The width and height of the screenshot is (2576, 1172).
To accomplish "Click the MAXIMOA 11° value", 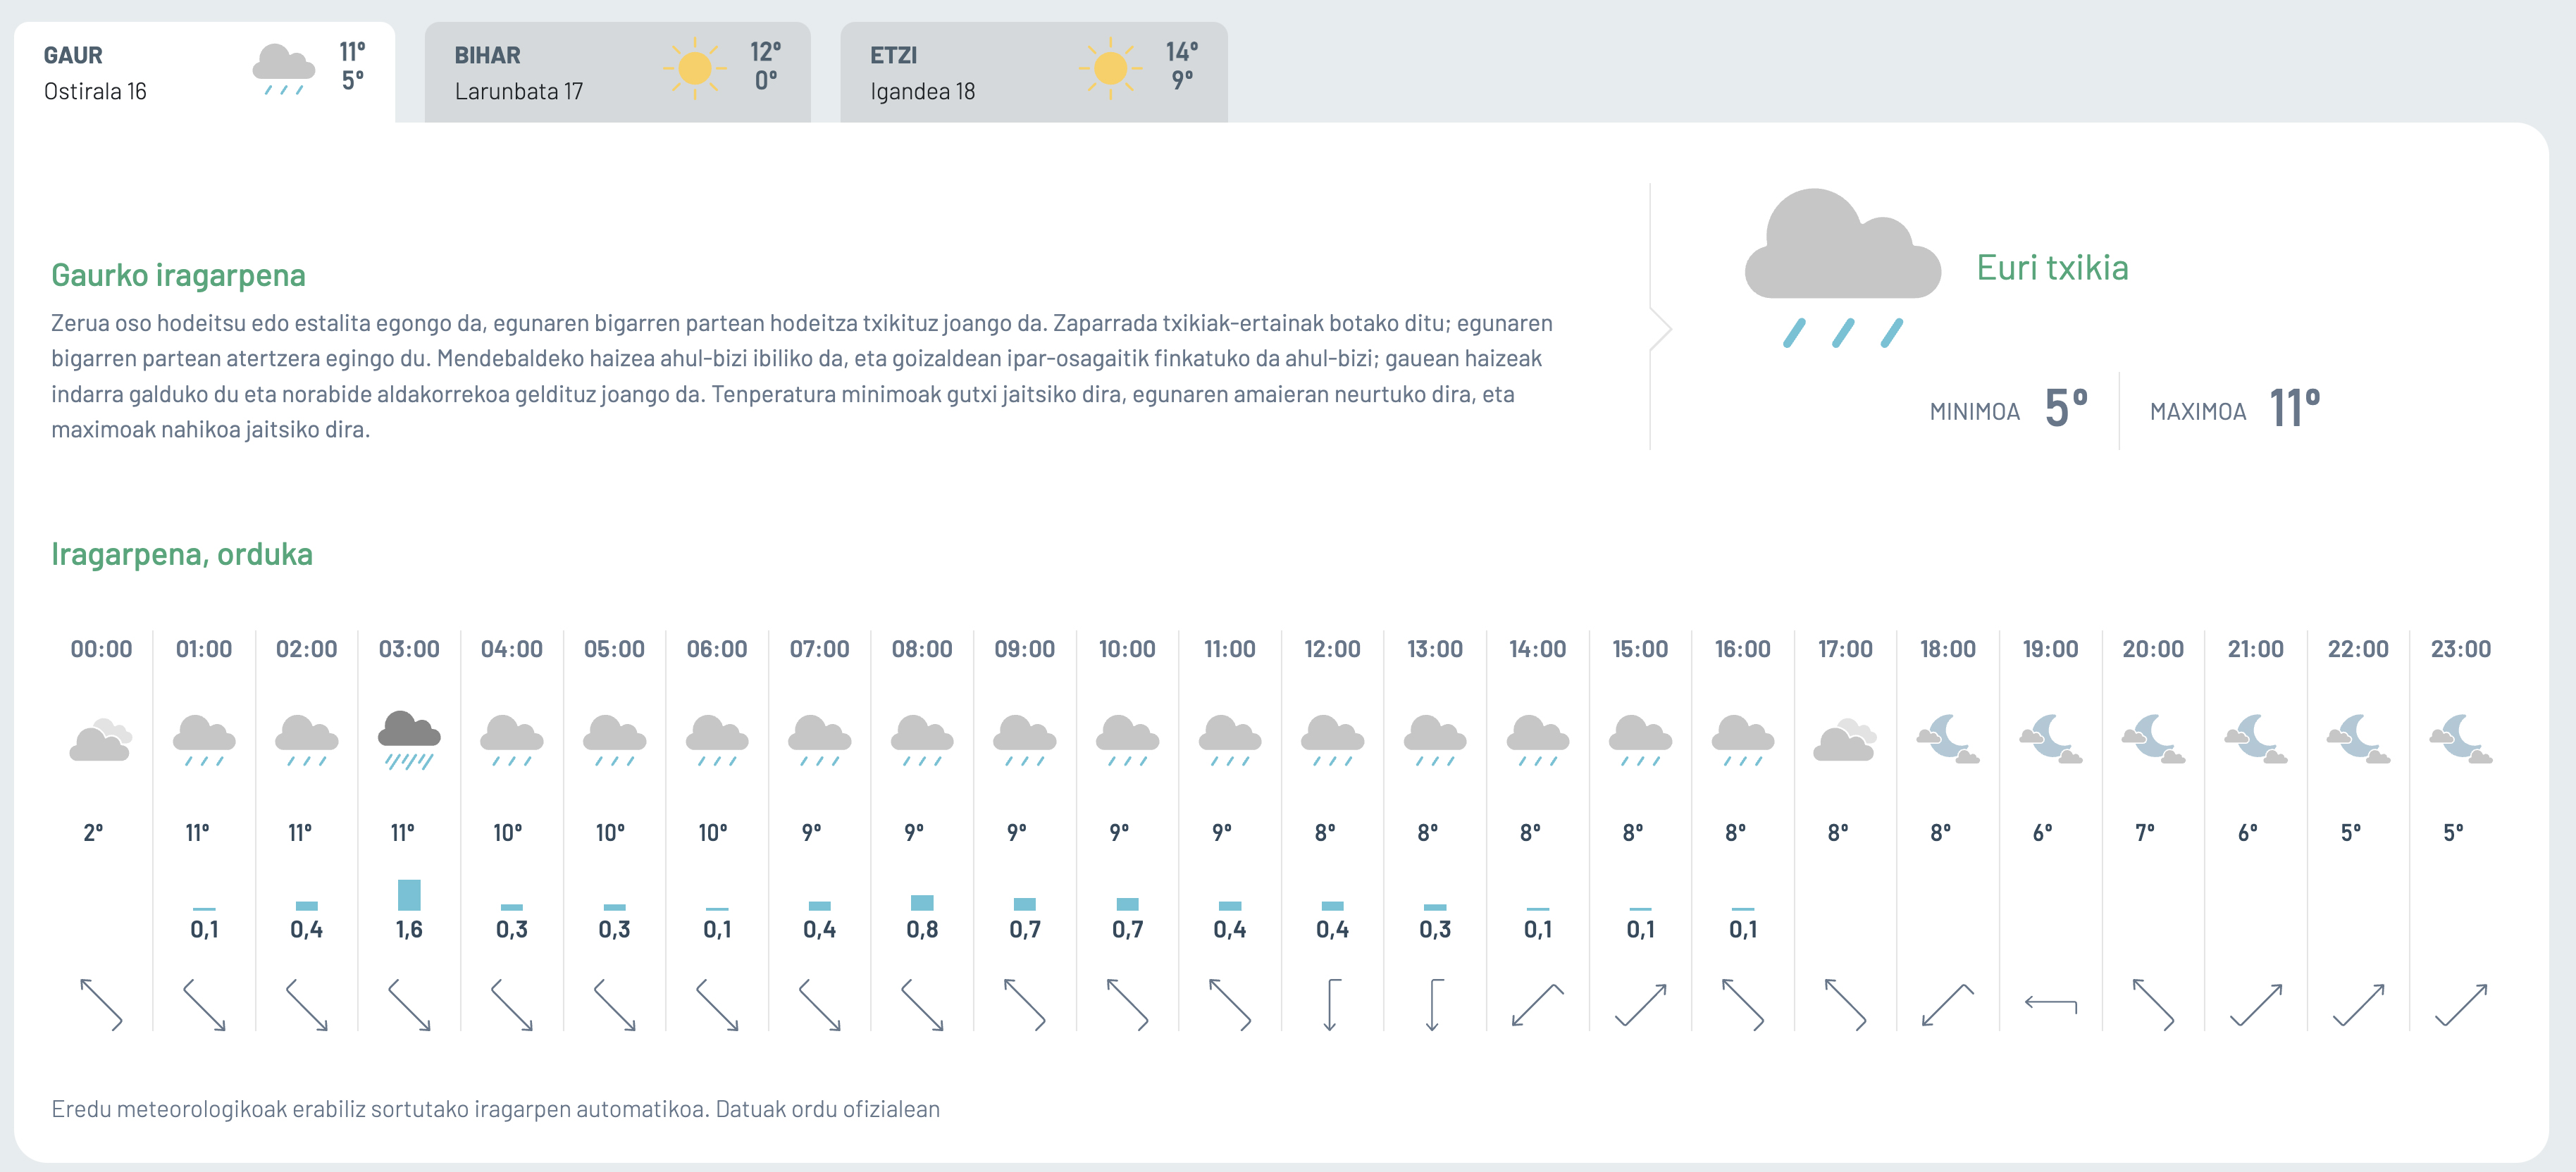I will point(2294,408).
